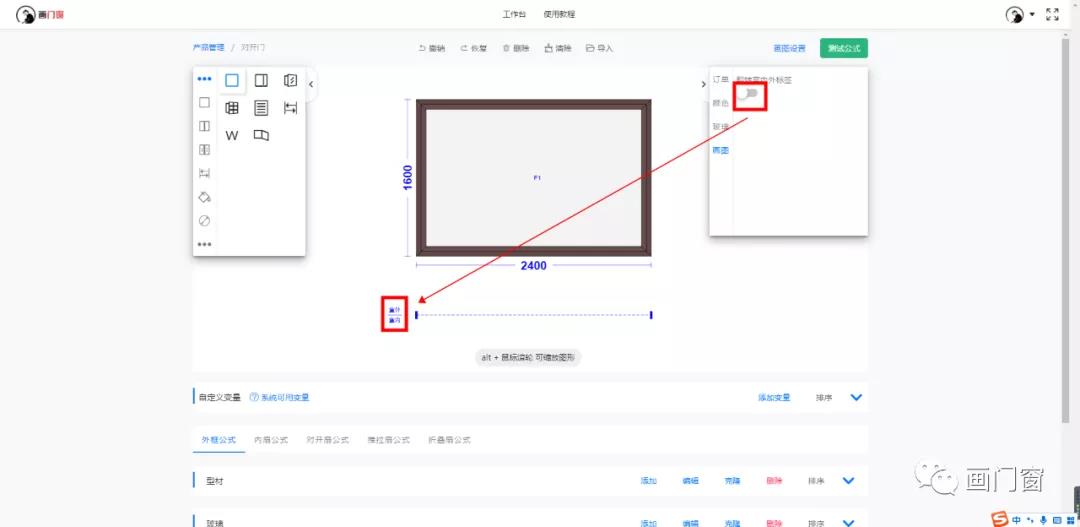
Task: Click the 添加变量 link
Action: (x=774, y=398)
